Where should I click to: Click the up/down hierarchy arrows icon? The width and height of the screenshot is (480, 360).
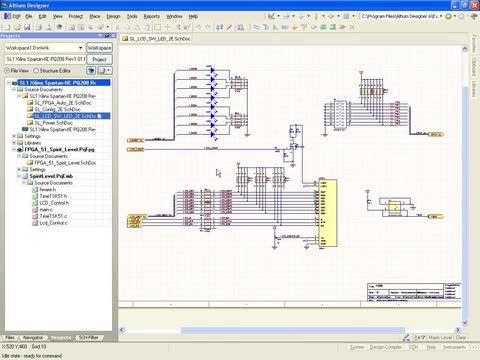click(219, 27)
